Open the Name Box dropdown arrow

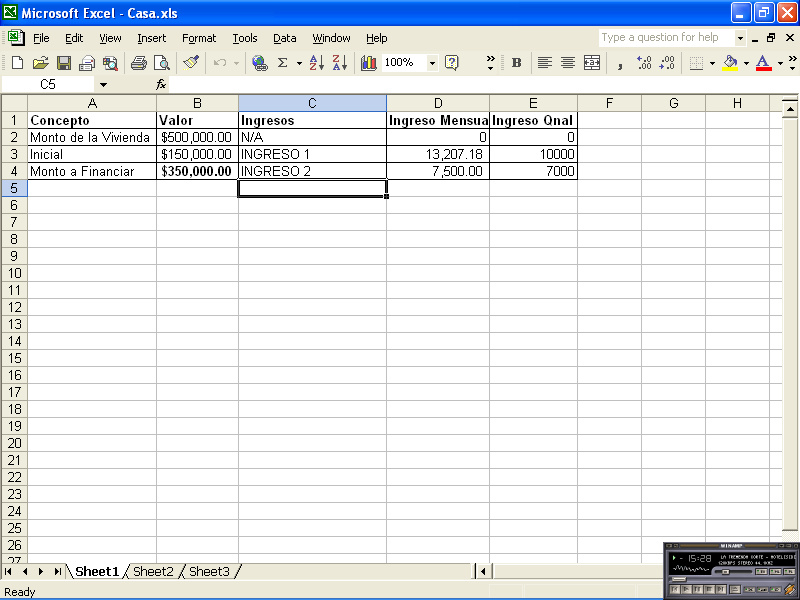(x=103, y=84)
